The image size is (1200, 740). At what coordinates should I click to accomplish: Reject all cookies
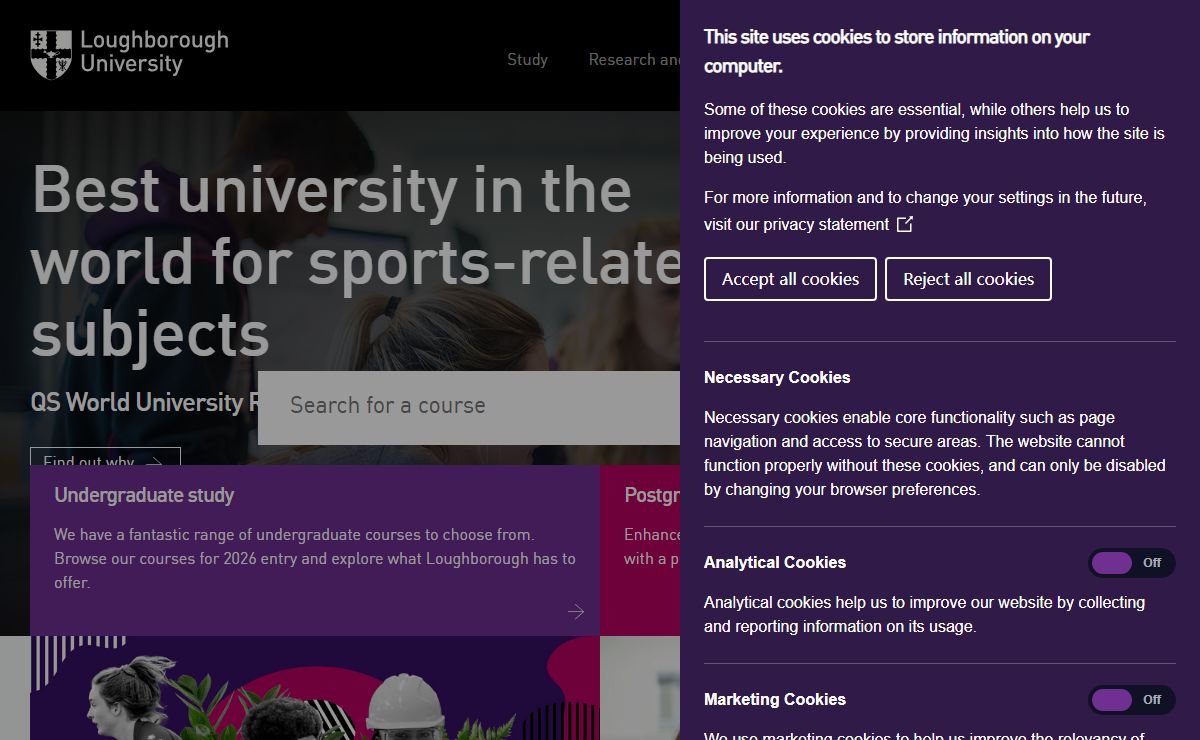click(968, 279)
